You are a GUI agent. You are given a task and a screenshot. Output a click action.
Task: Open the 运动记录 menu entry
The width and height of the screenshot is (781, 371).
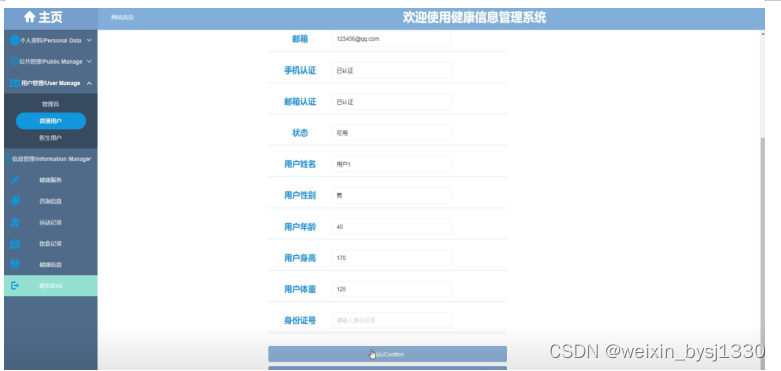click(x=51, y=223)
